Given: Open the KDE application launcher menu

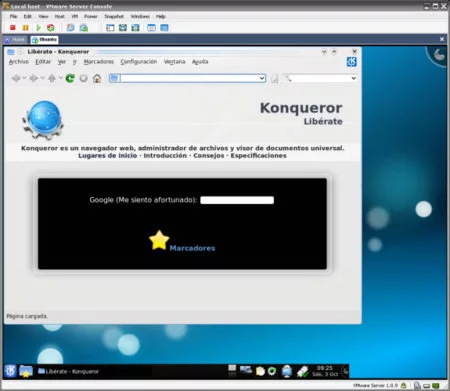Looking at the screenshot, I should 10,371.
